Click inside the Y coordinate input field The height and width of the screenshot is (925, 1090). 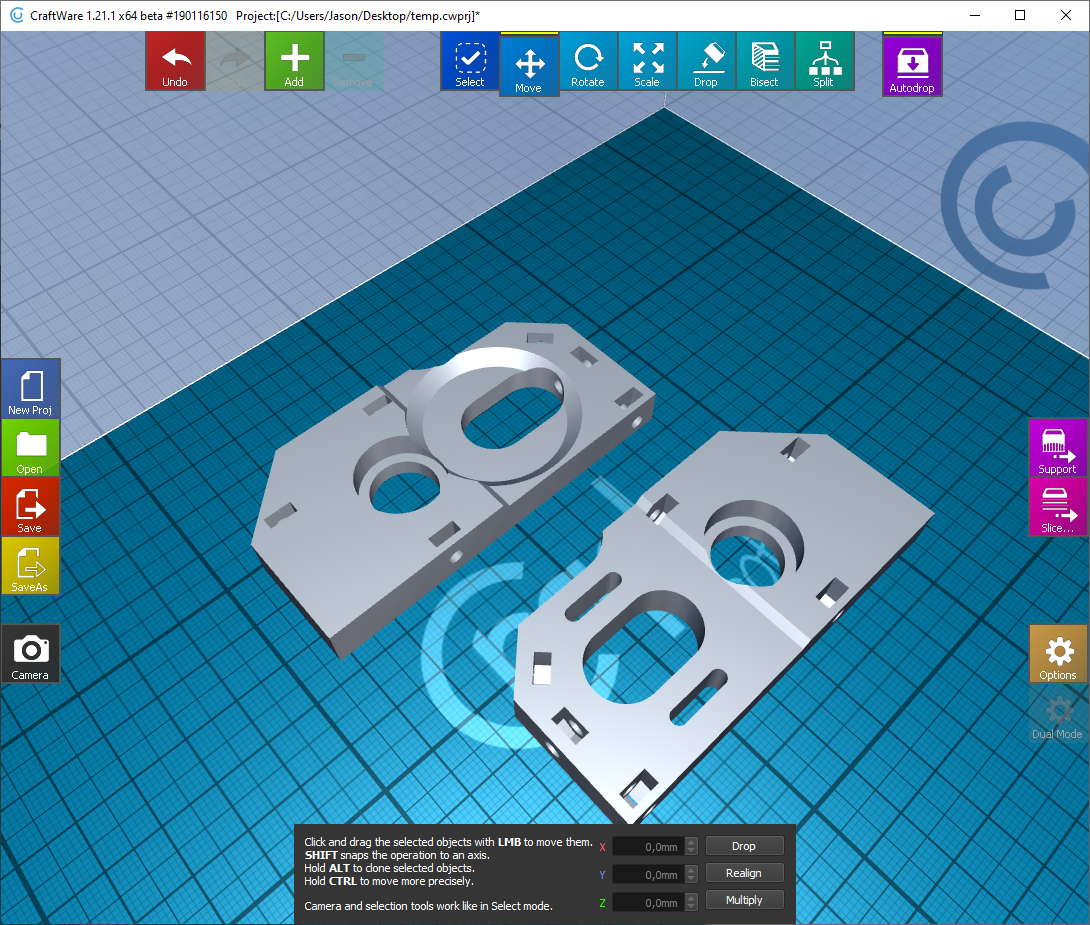(x=650, y=873)
